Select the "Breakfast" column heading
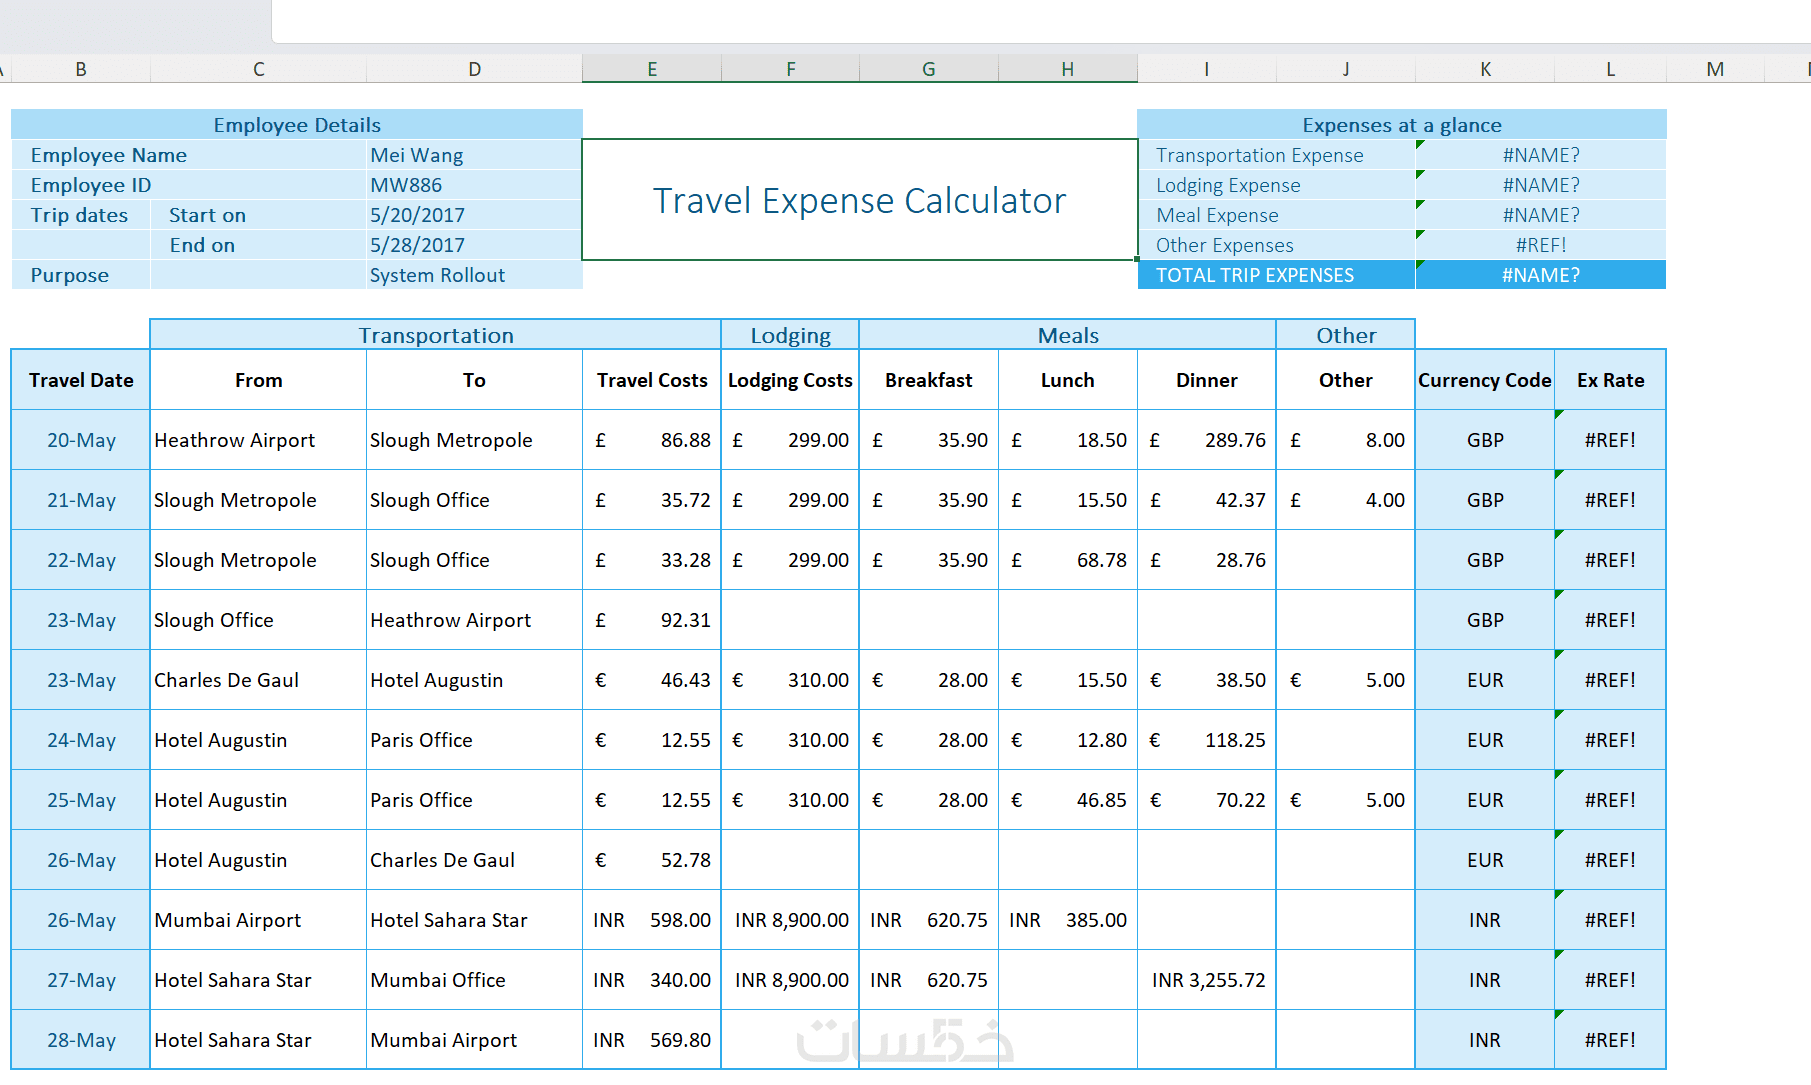This screenshot has height=1085, width=1811. pyautogui.click(x=929, y=380)
